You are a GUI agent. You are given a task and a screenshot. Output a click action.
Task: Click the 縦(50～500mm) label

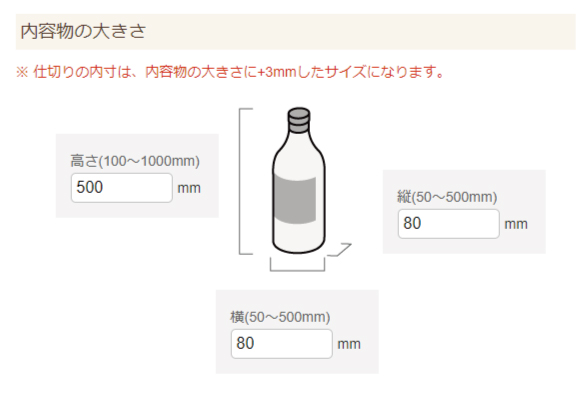point(447,197)
